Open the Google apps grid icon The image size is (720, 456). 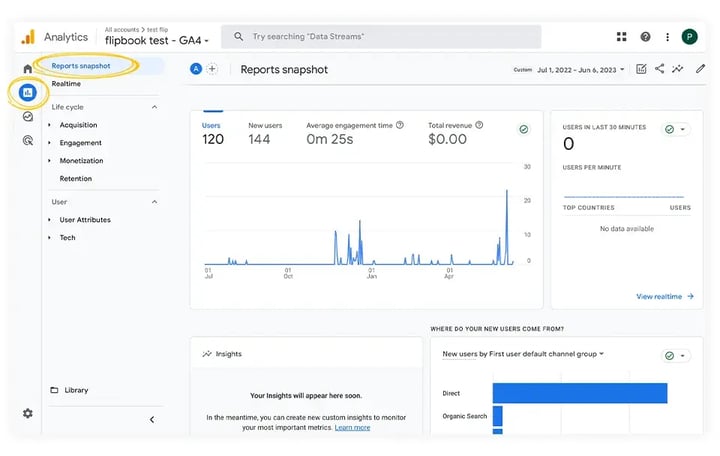coord(621,37)
